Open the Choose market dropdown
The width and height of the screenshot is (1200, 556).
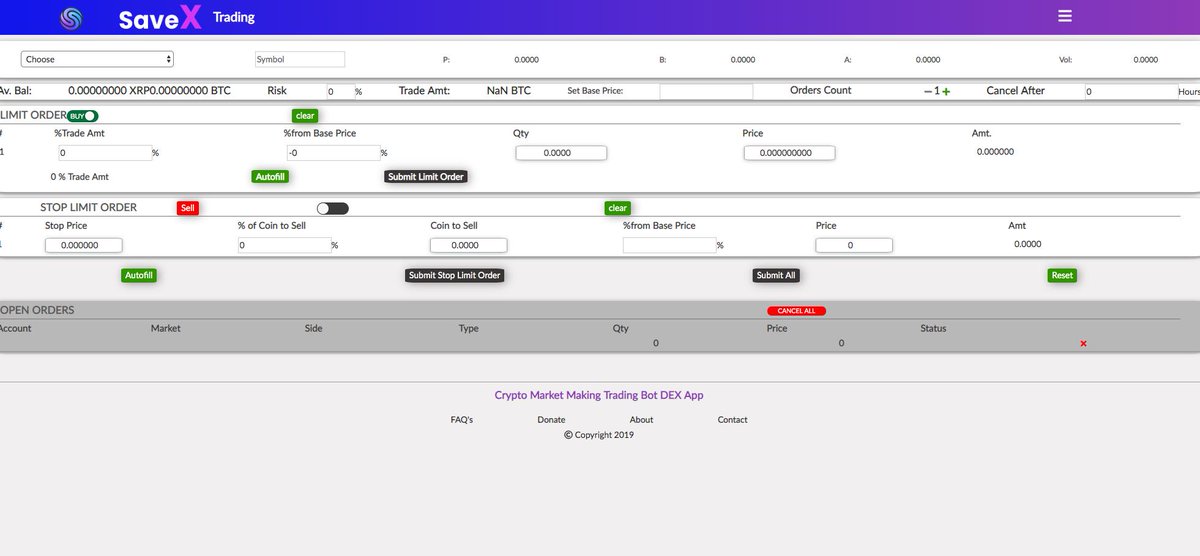click(97, 60)
